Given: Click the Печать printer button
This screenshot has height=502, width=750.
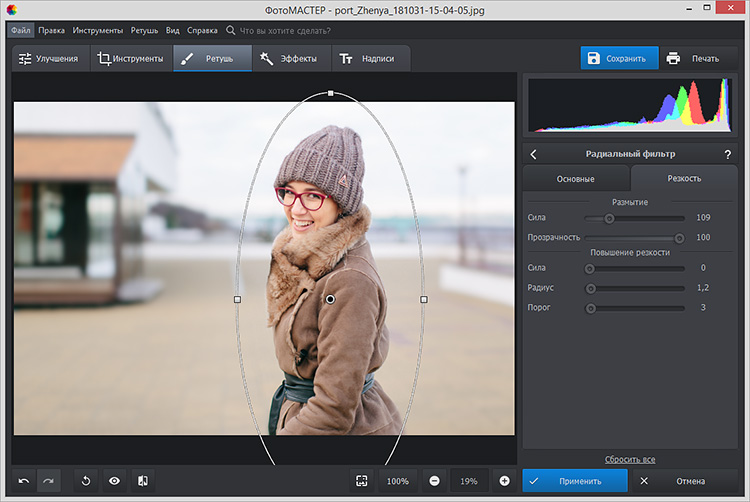Looking at the screenshot, I should (x=693, y=58).
